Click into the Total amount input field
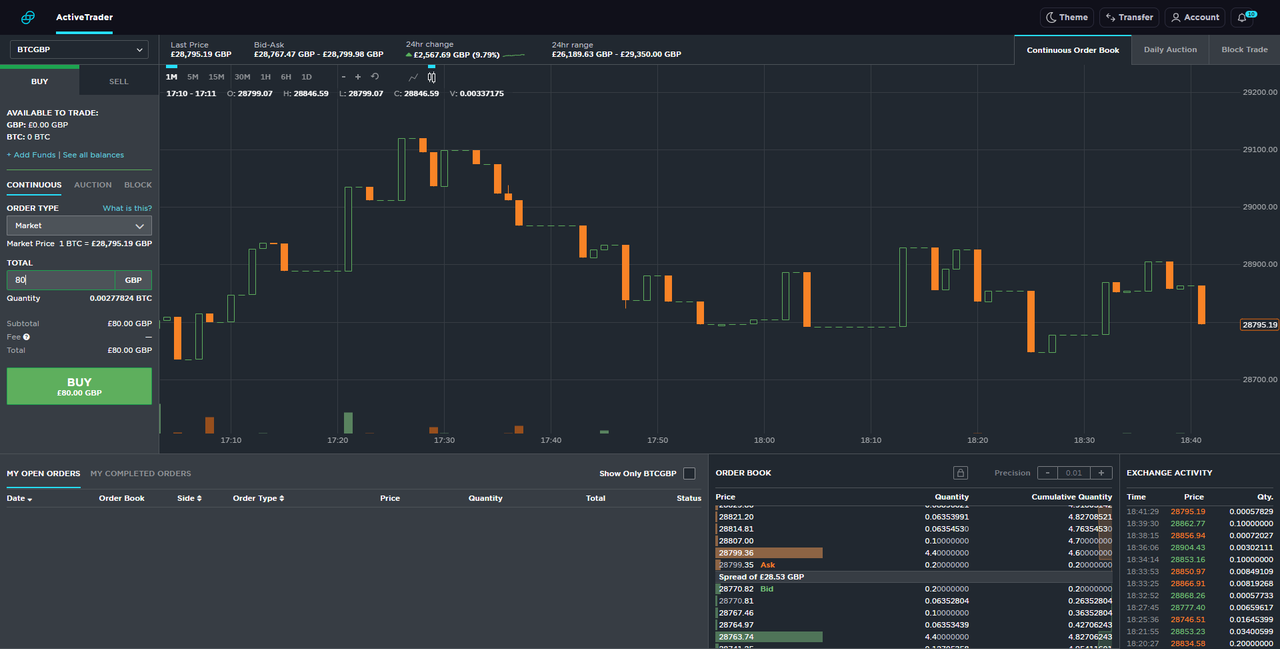Viewport: 1280px width, 649px height. click(x=61, y=281)
